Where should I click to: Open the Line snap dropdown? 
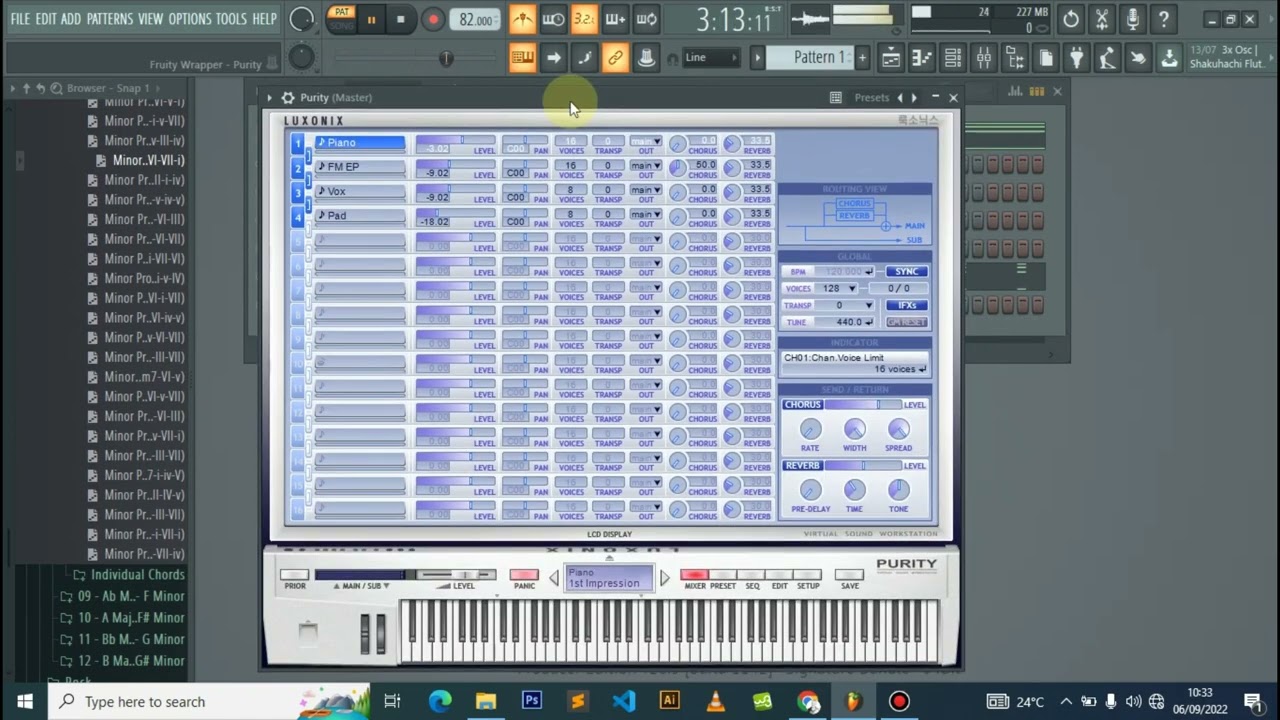click(710, 58)
